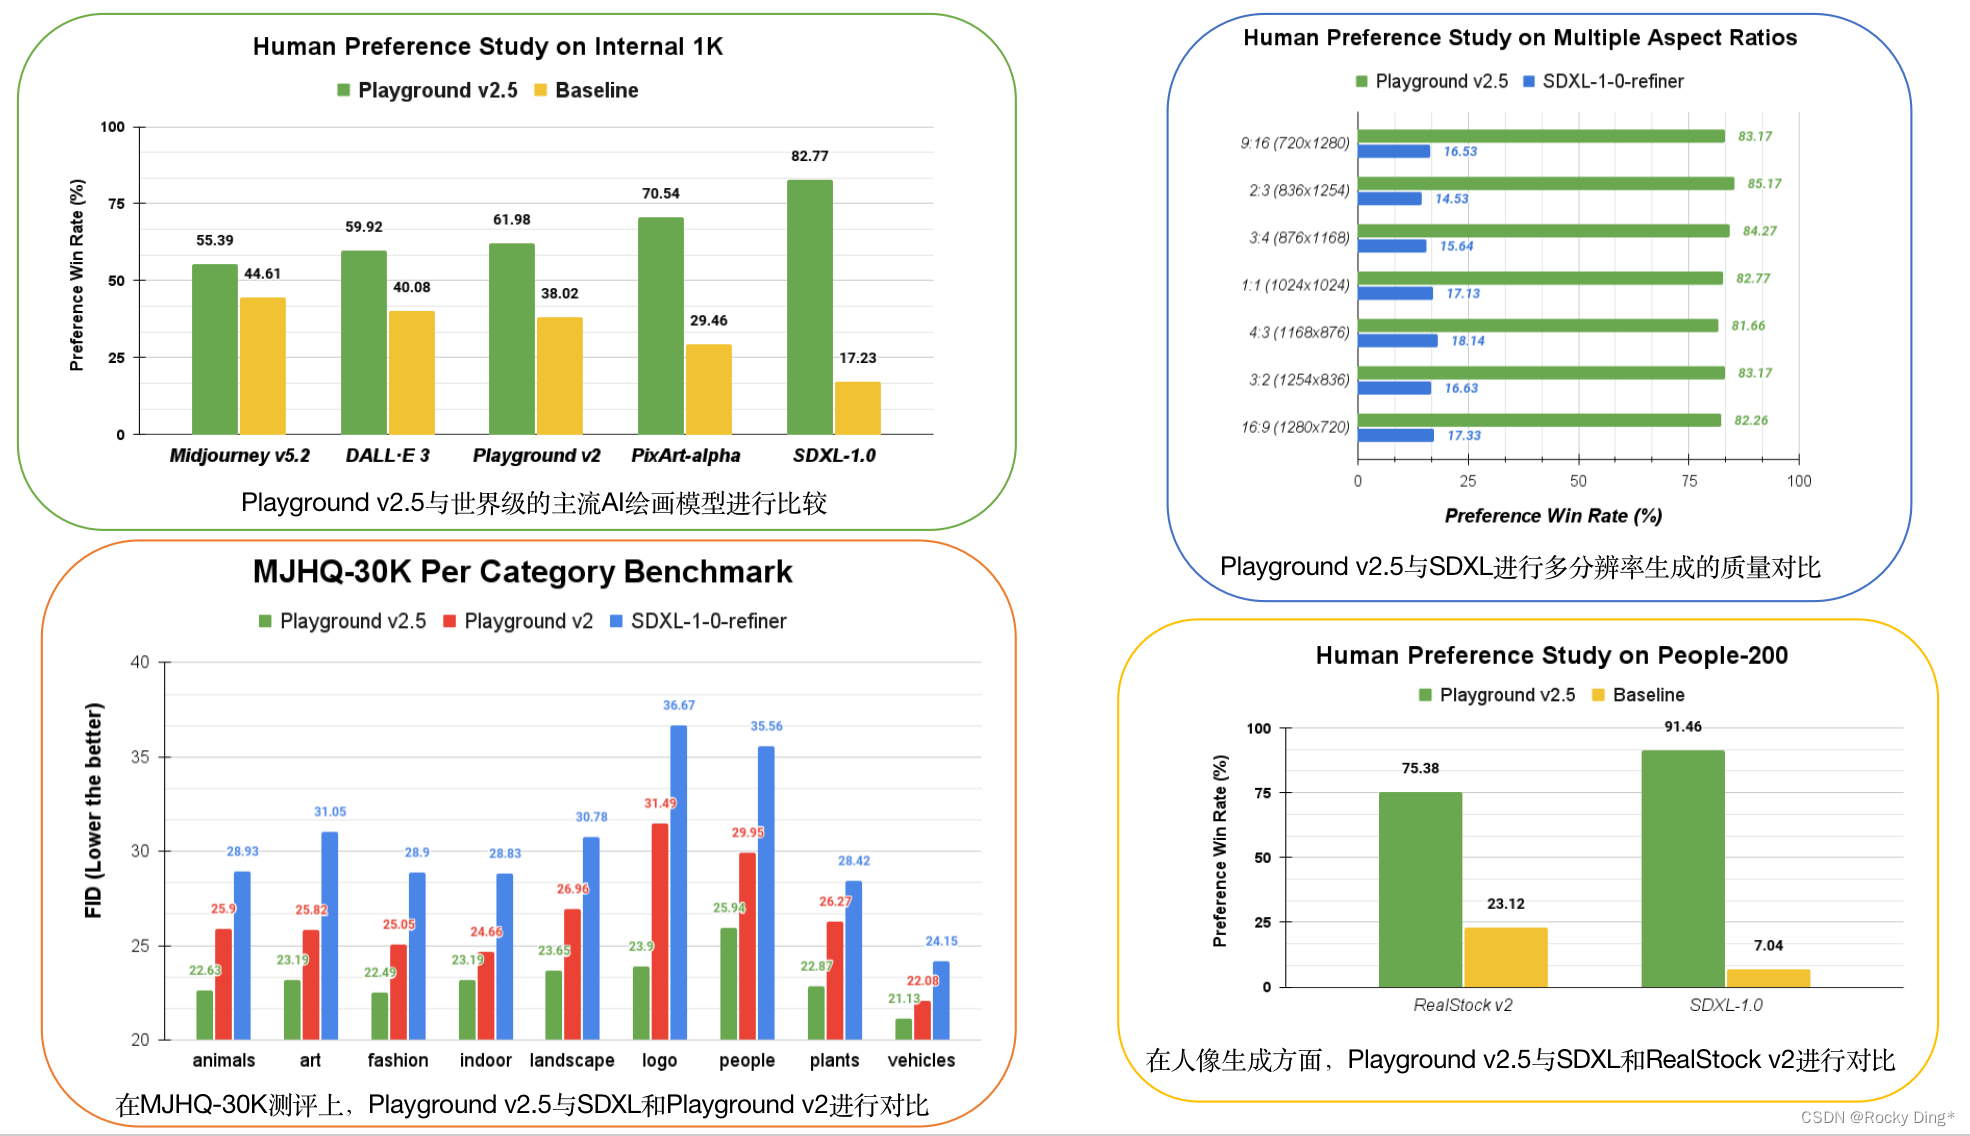Click the 'people' category label
This screenshot has height=1136, width=1970.
747,1061
